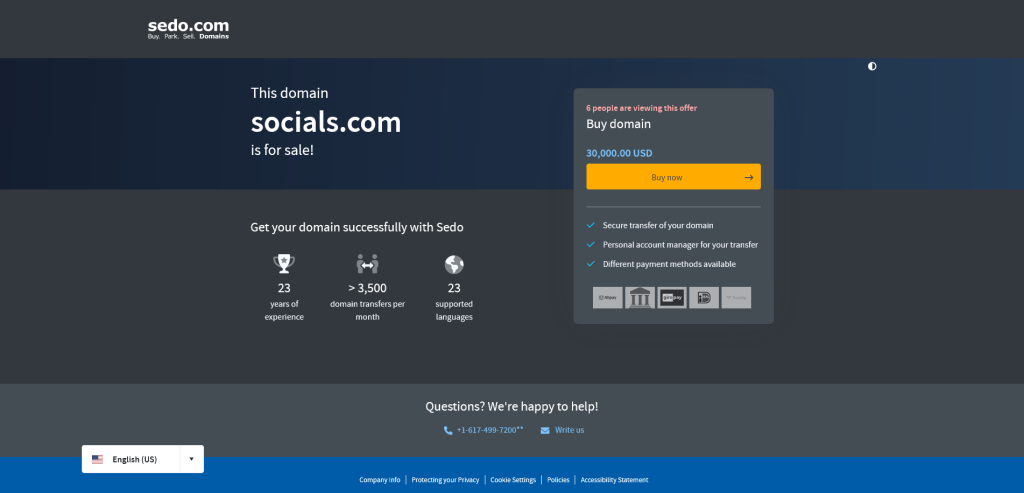Click the 30,000.00 USD price text
Screen dimensions: 1024x493
pyautogui.click(x=619, y=153)
